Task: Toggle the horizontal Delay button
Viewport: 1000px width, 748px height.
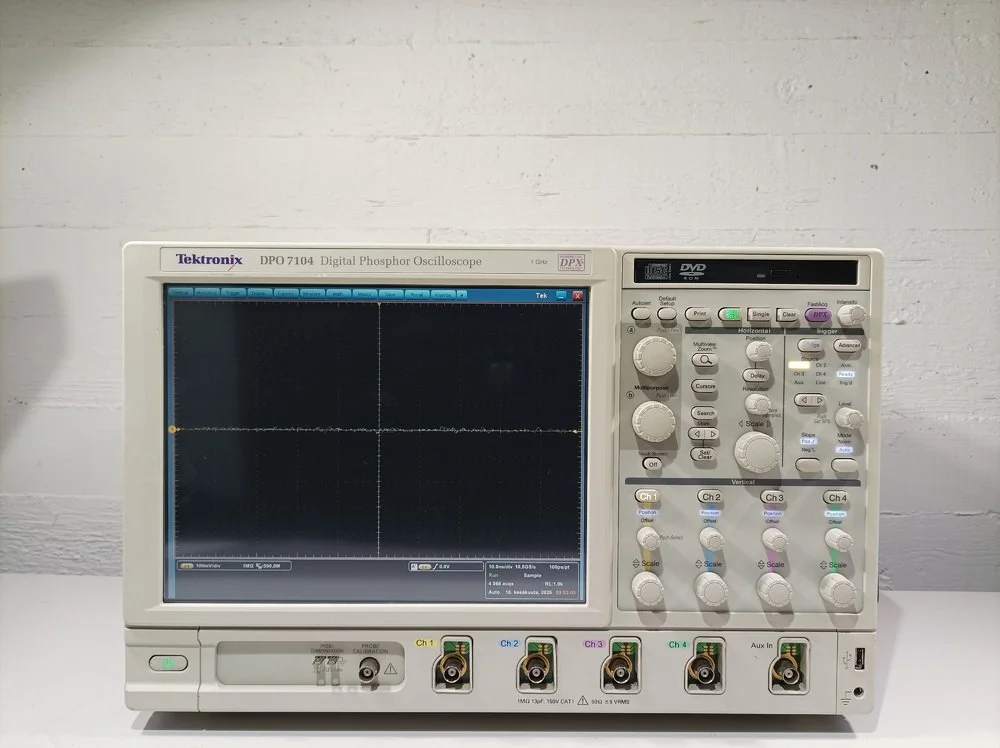Action: click(x=756, y=376)
